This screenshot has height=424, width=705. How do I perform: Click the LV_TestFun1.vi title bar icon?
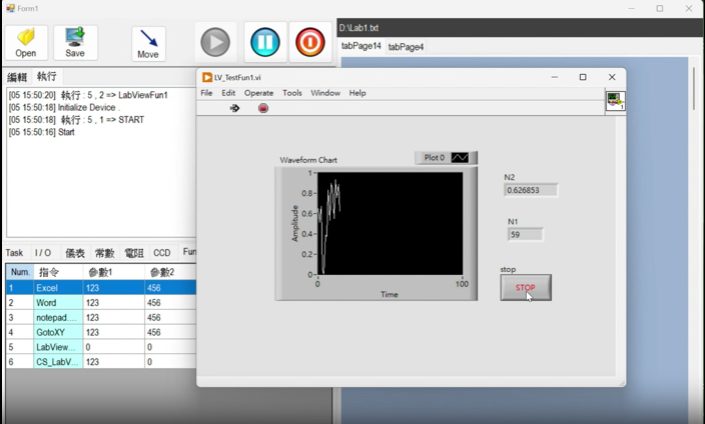pos(207,77)
